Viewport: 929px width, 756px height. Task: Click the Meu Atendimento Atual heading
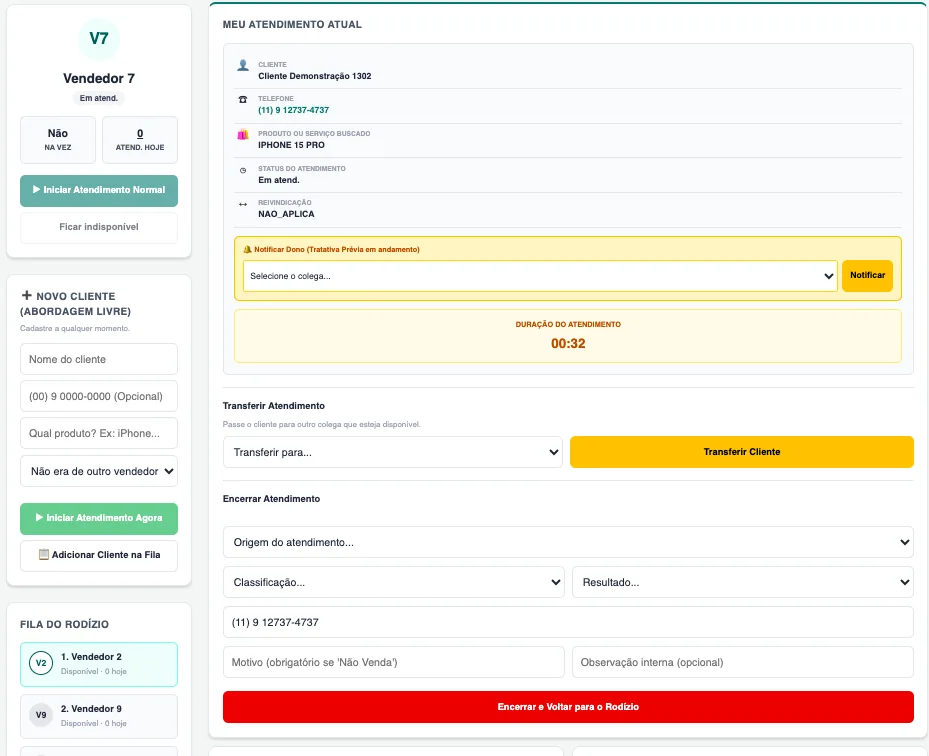(x=292, y=24)
